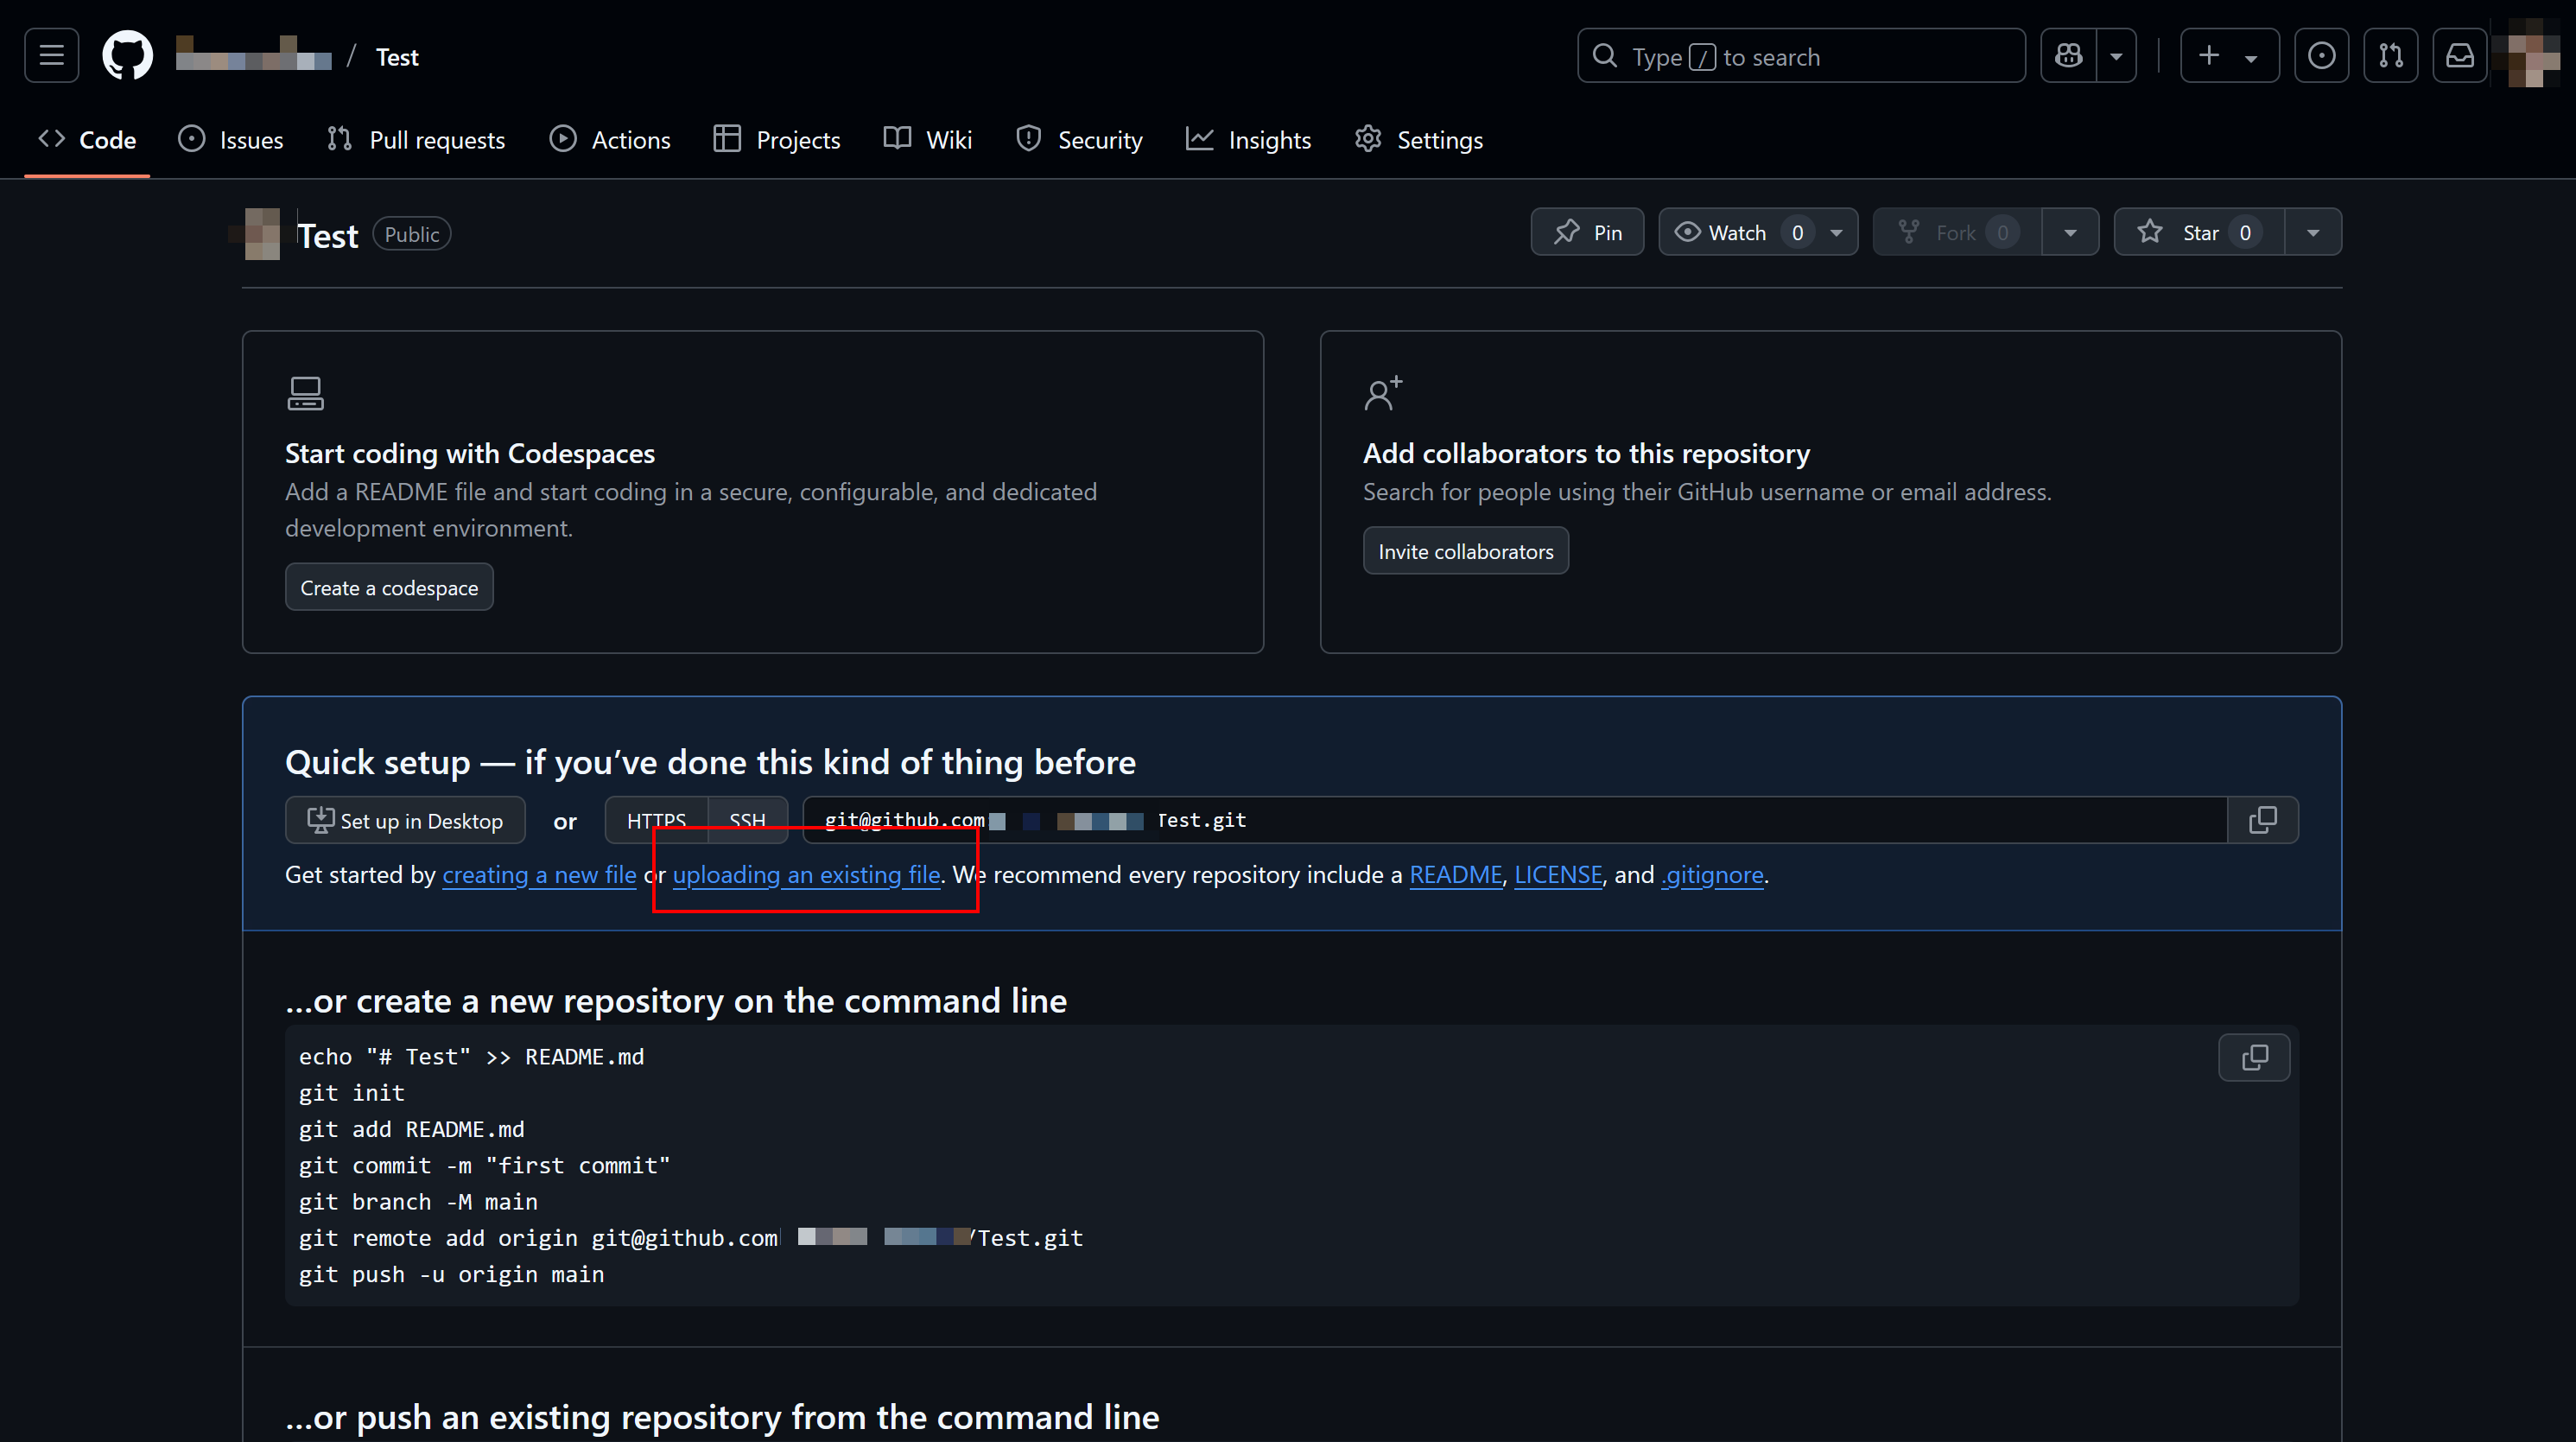Click the GitHub logo icon
Screen dimensions: 2576x1442
[x=127, y=55]
